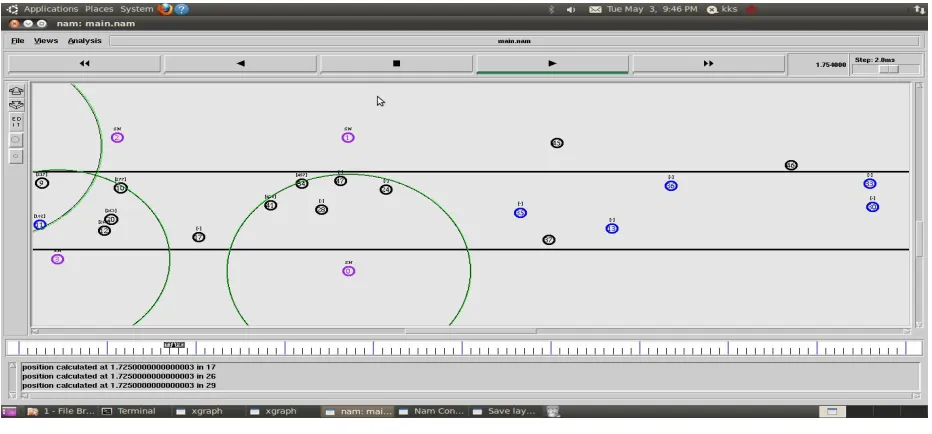Select purple sink node 0

348,271
